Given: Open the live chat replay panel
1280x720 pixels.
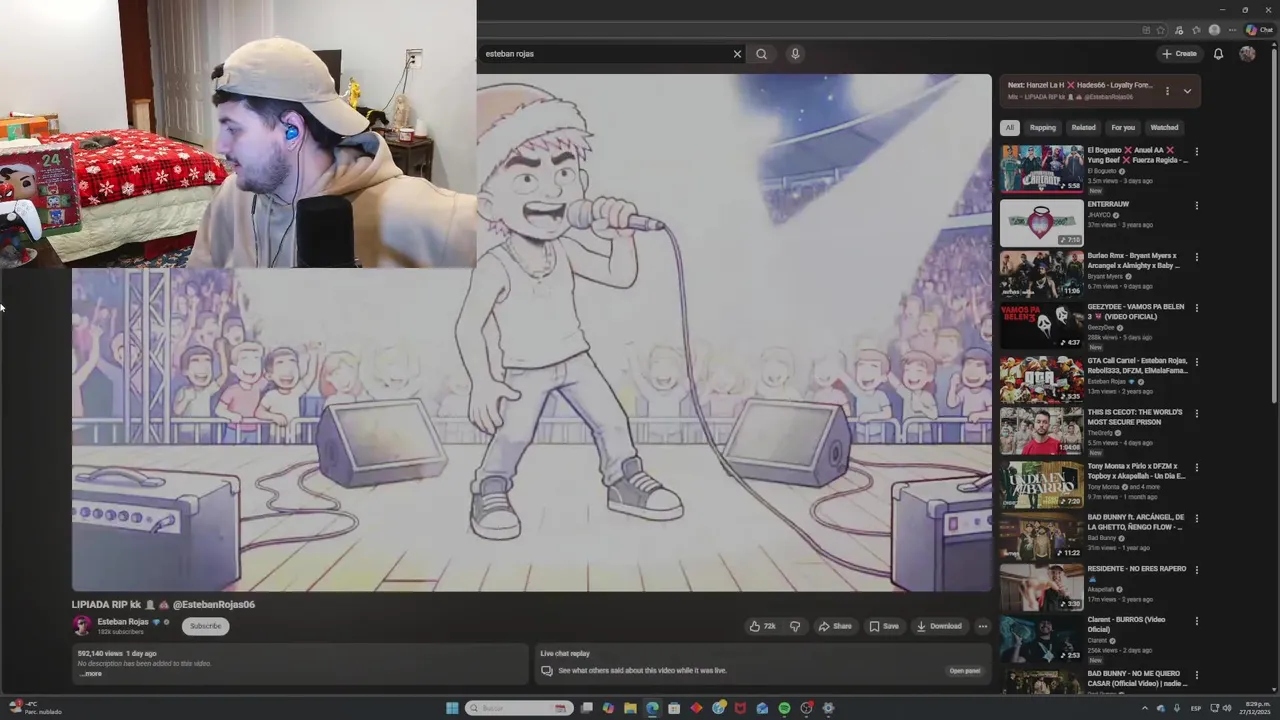Looking at the screenshot, I should click(965, 671).
